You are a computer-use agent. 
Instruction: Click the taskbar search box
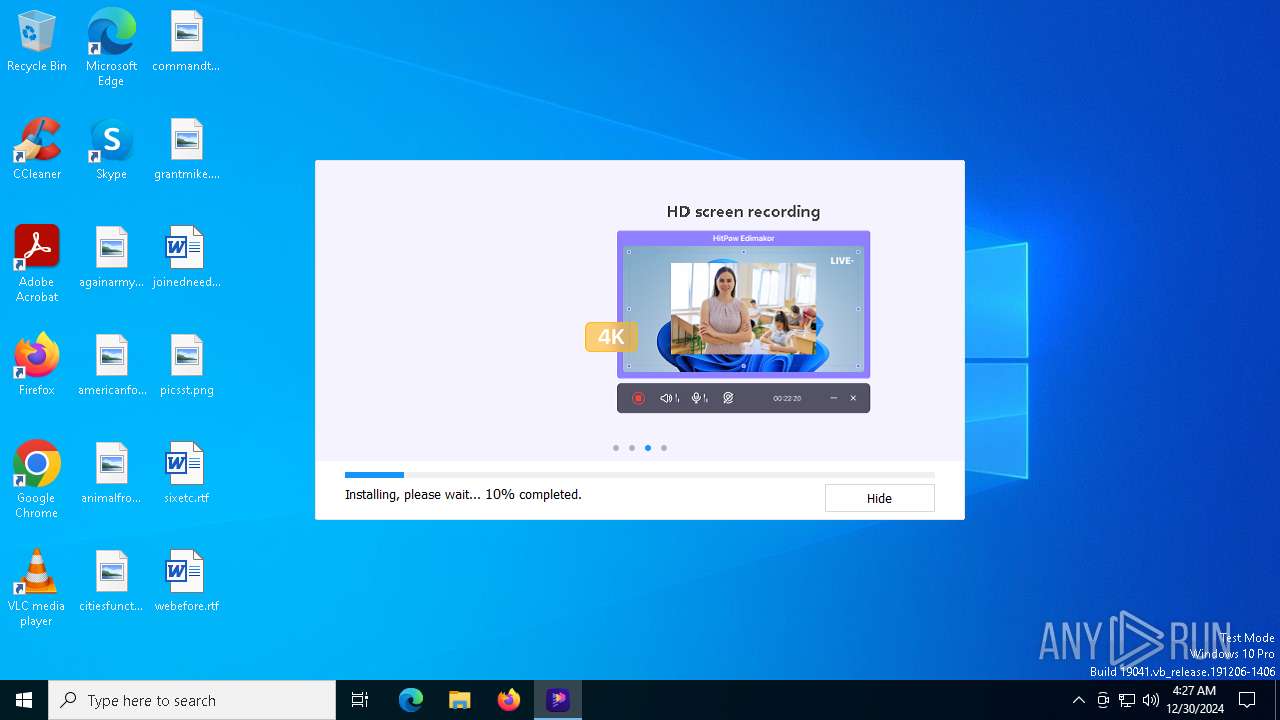pyautogui.click(x=192, y=700)
